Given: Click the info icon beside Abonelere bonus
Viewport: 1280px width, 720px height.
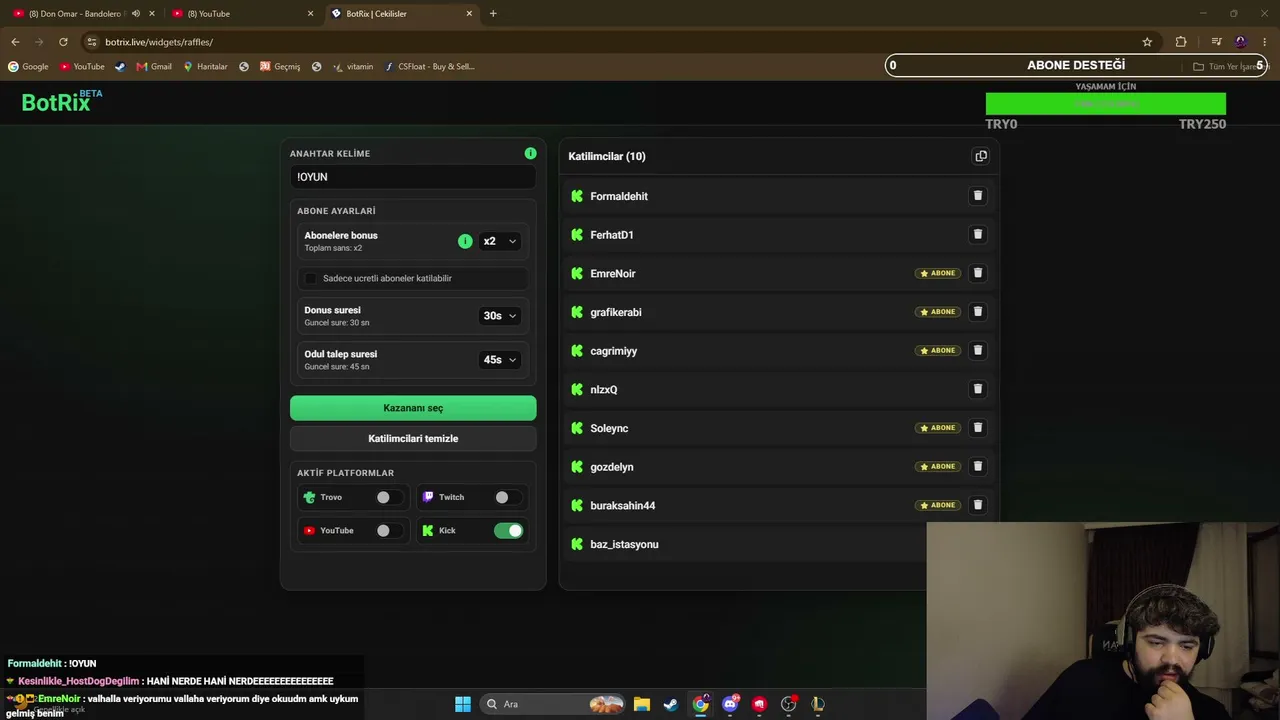Looking at the screenshot, I should [465, 241].
